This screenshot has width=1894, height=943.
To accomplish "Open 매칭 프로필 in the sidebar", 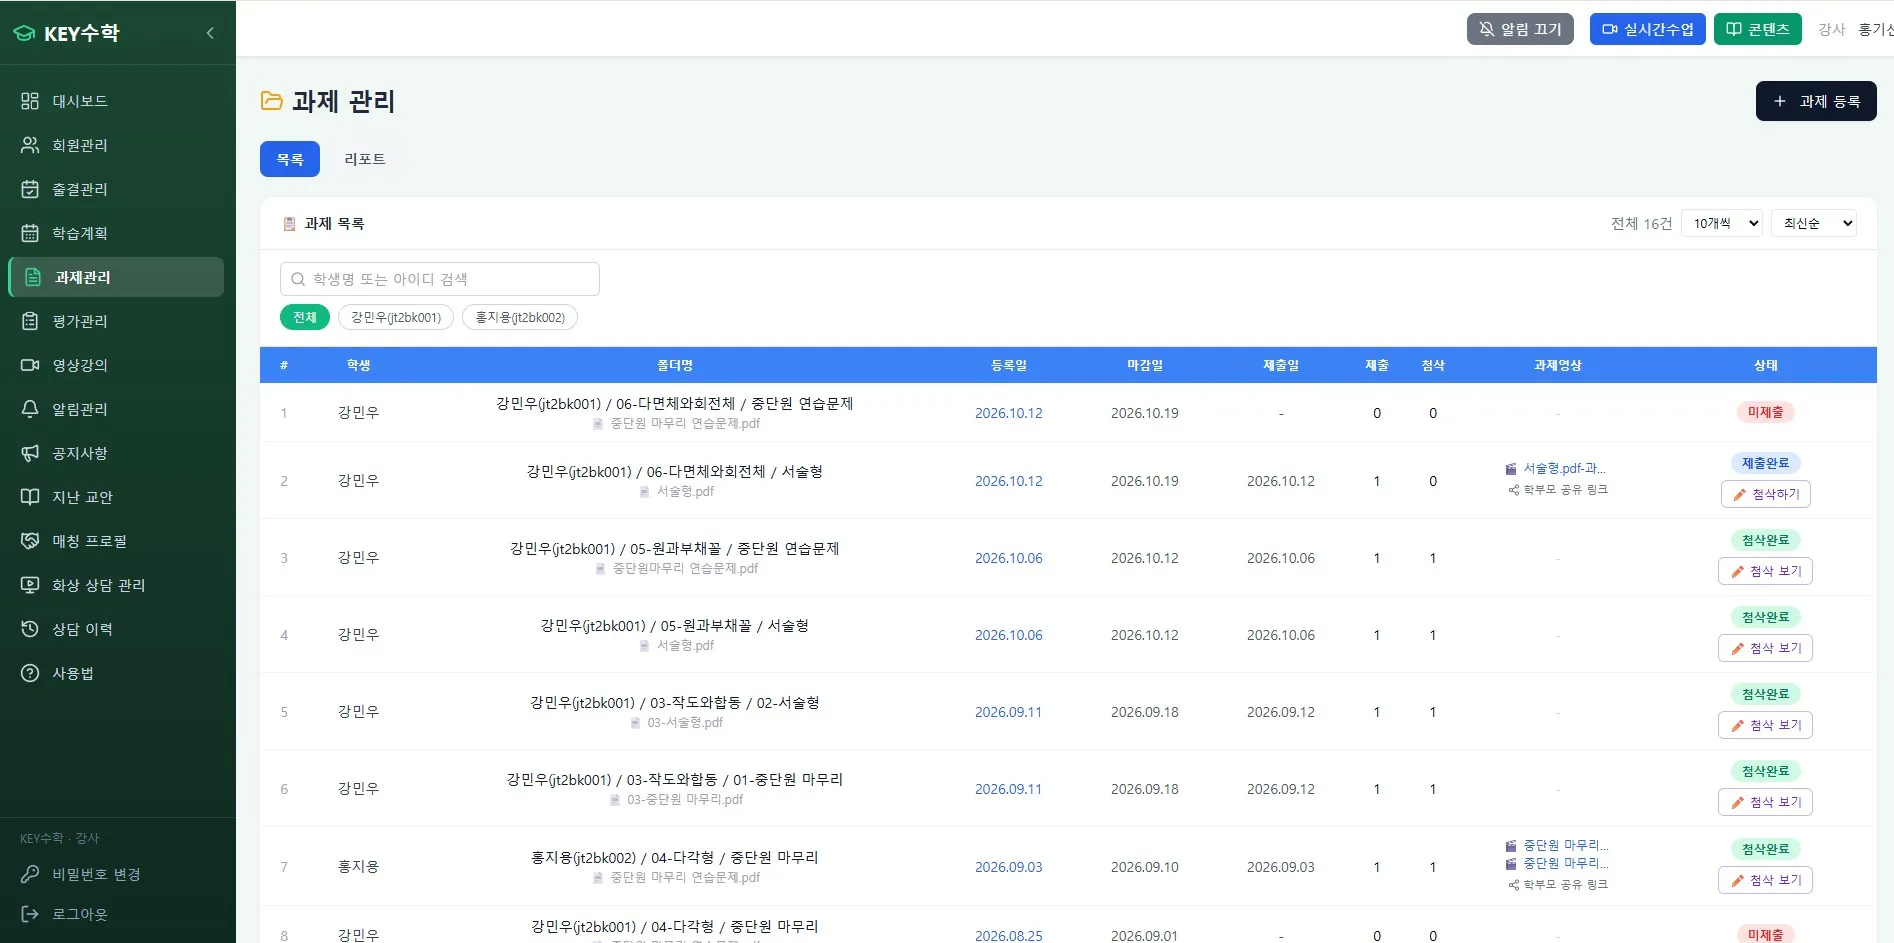I will (x=117, y=541).
